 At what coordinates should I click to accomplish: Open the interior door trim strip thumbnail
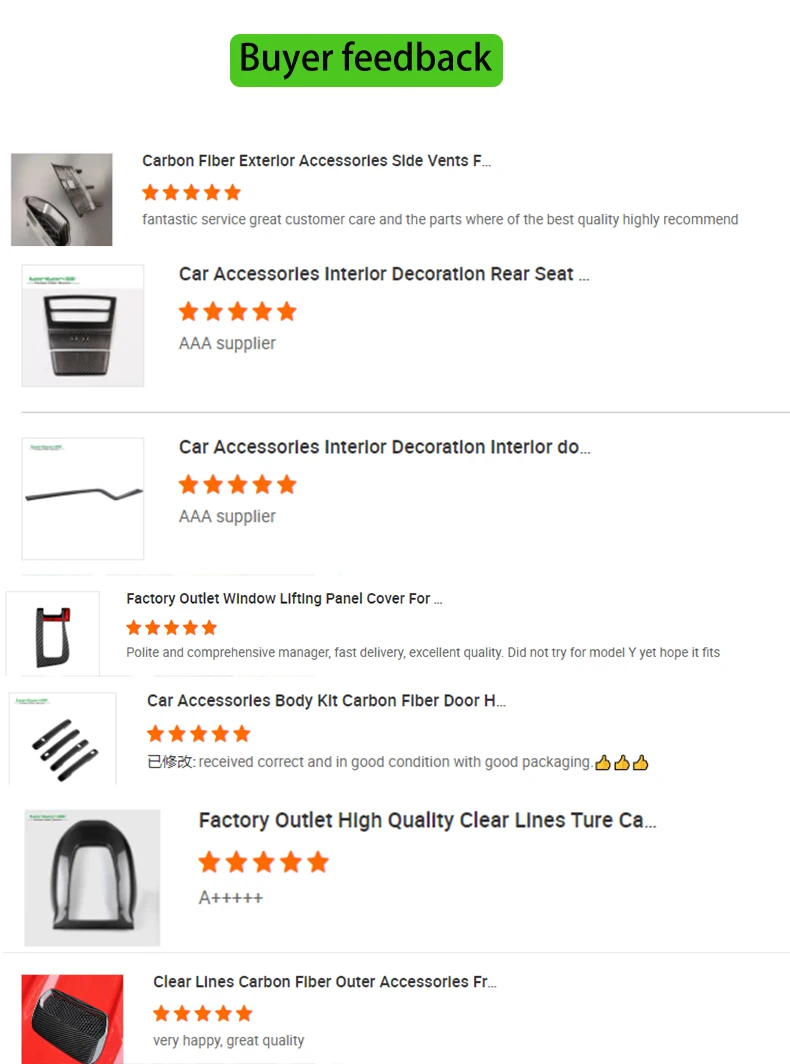83,499
